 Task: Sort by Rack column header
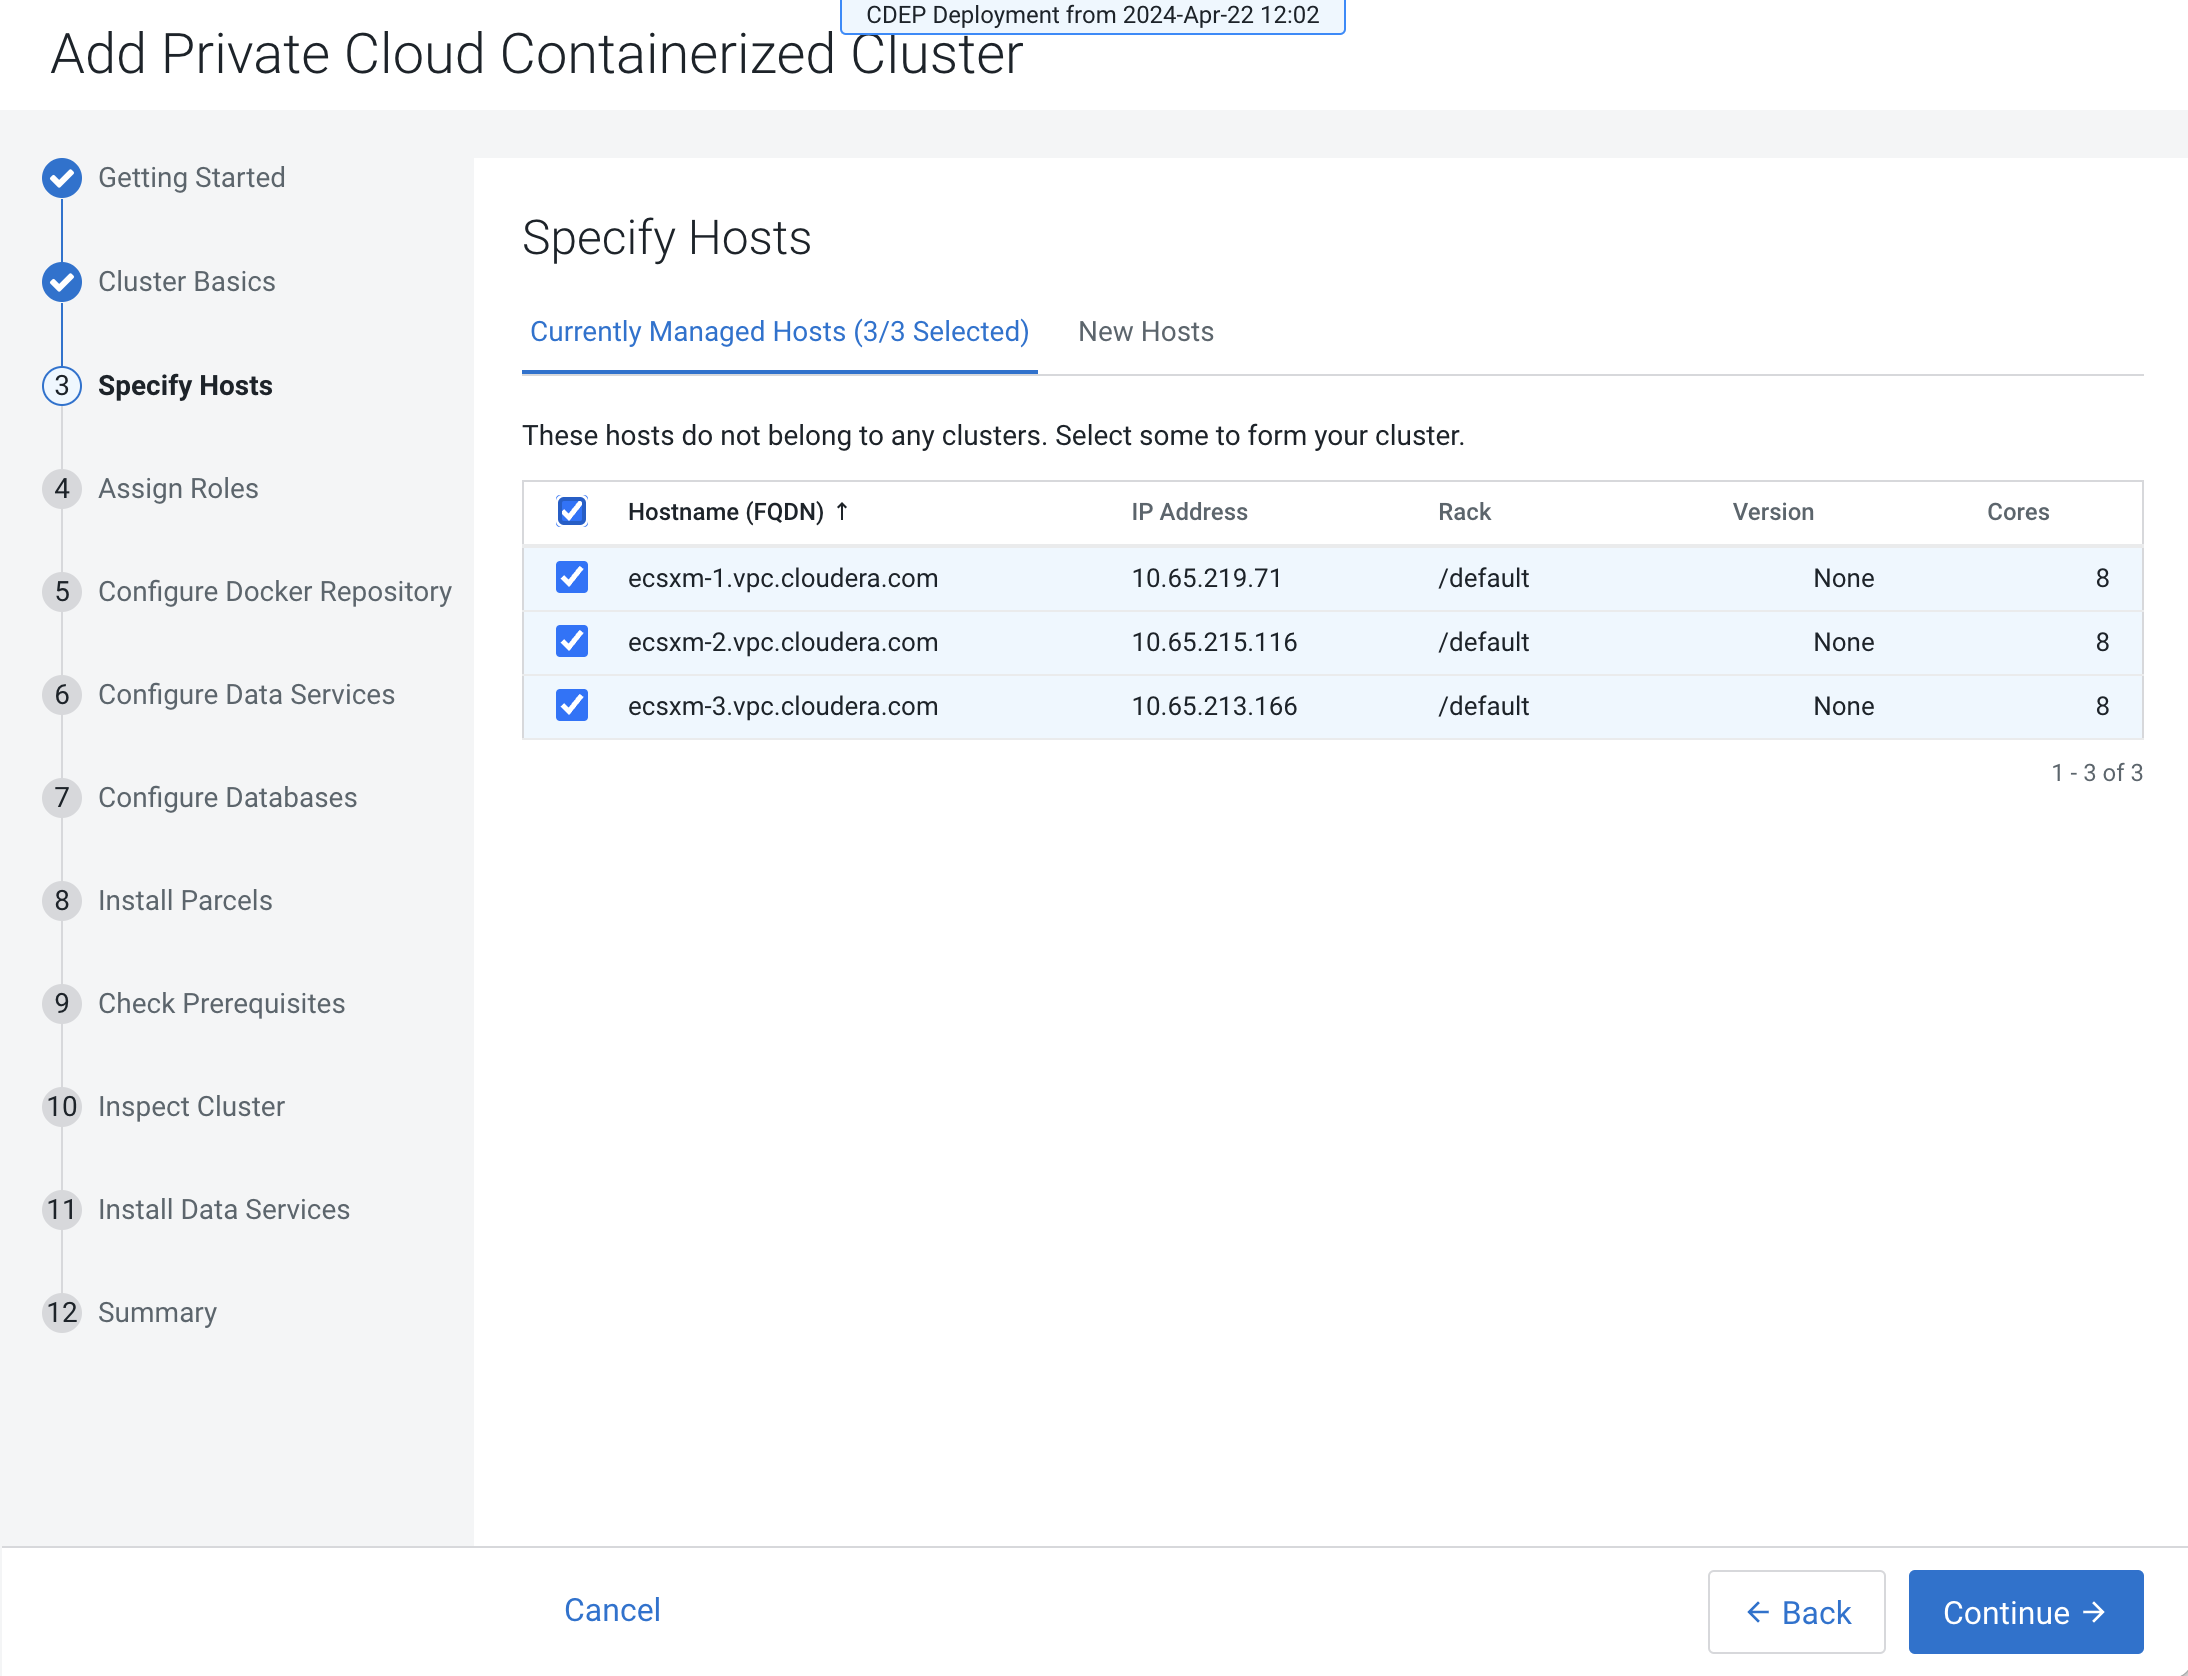click(1465, 512)
